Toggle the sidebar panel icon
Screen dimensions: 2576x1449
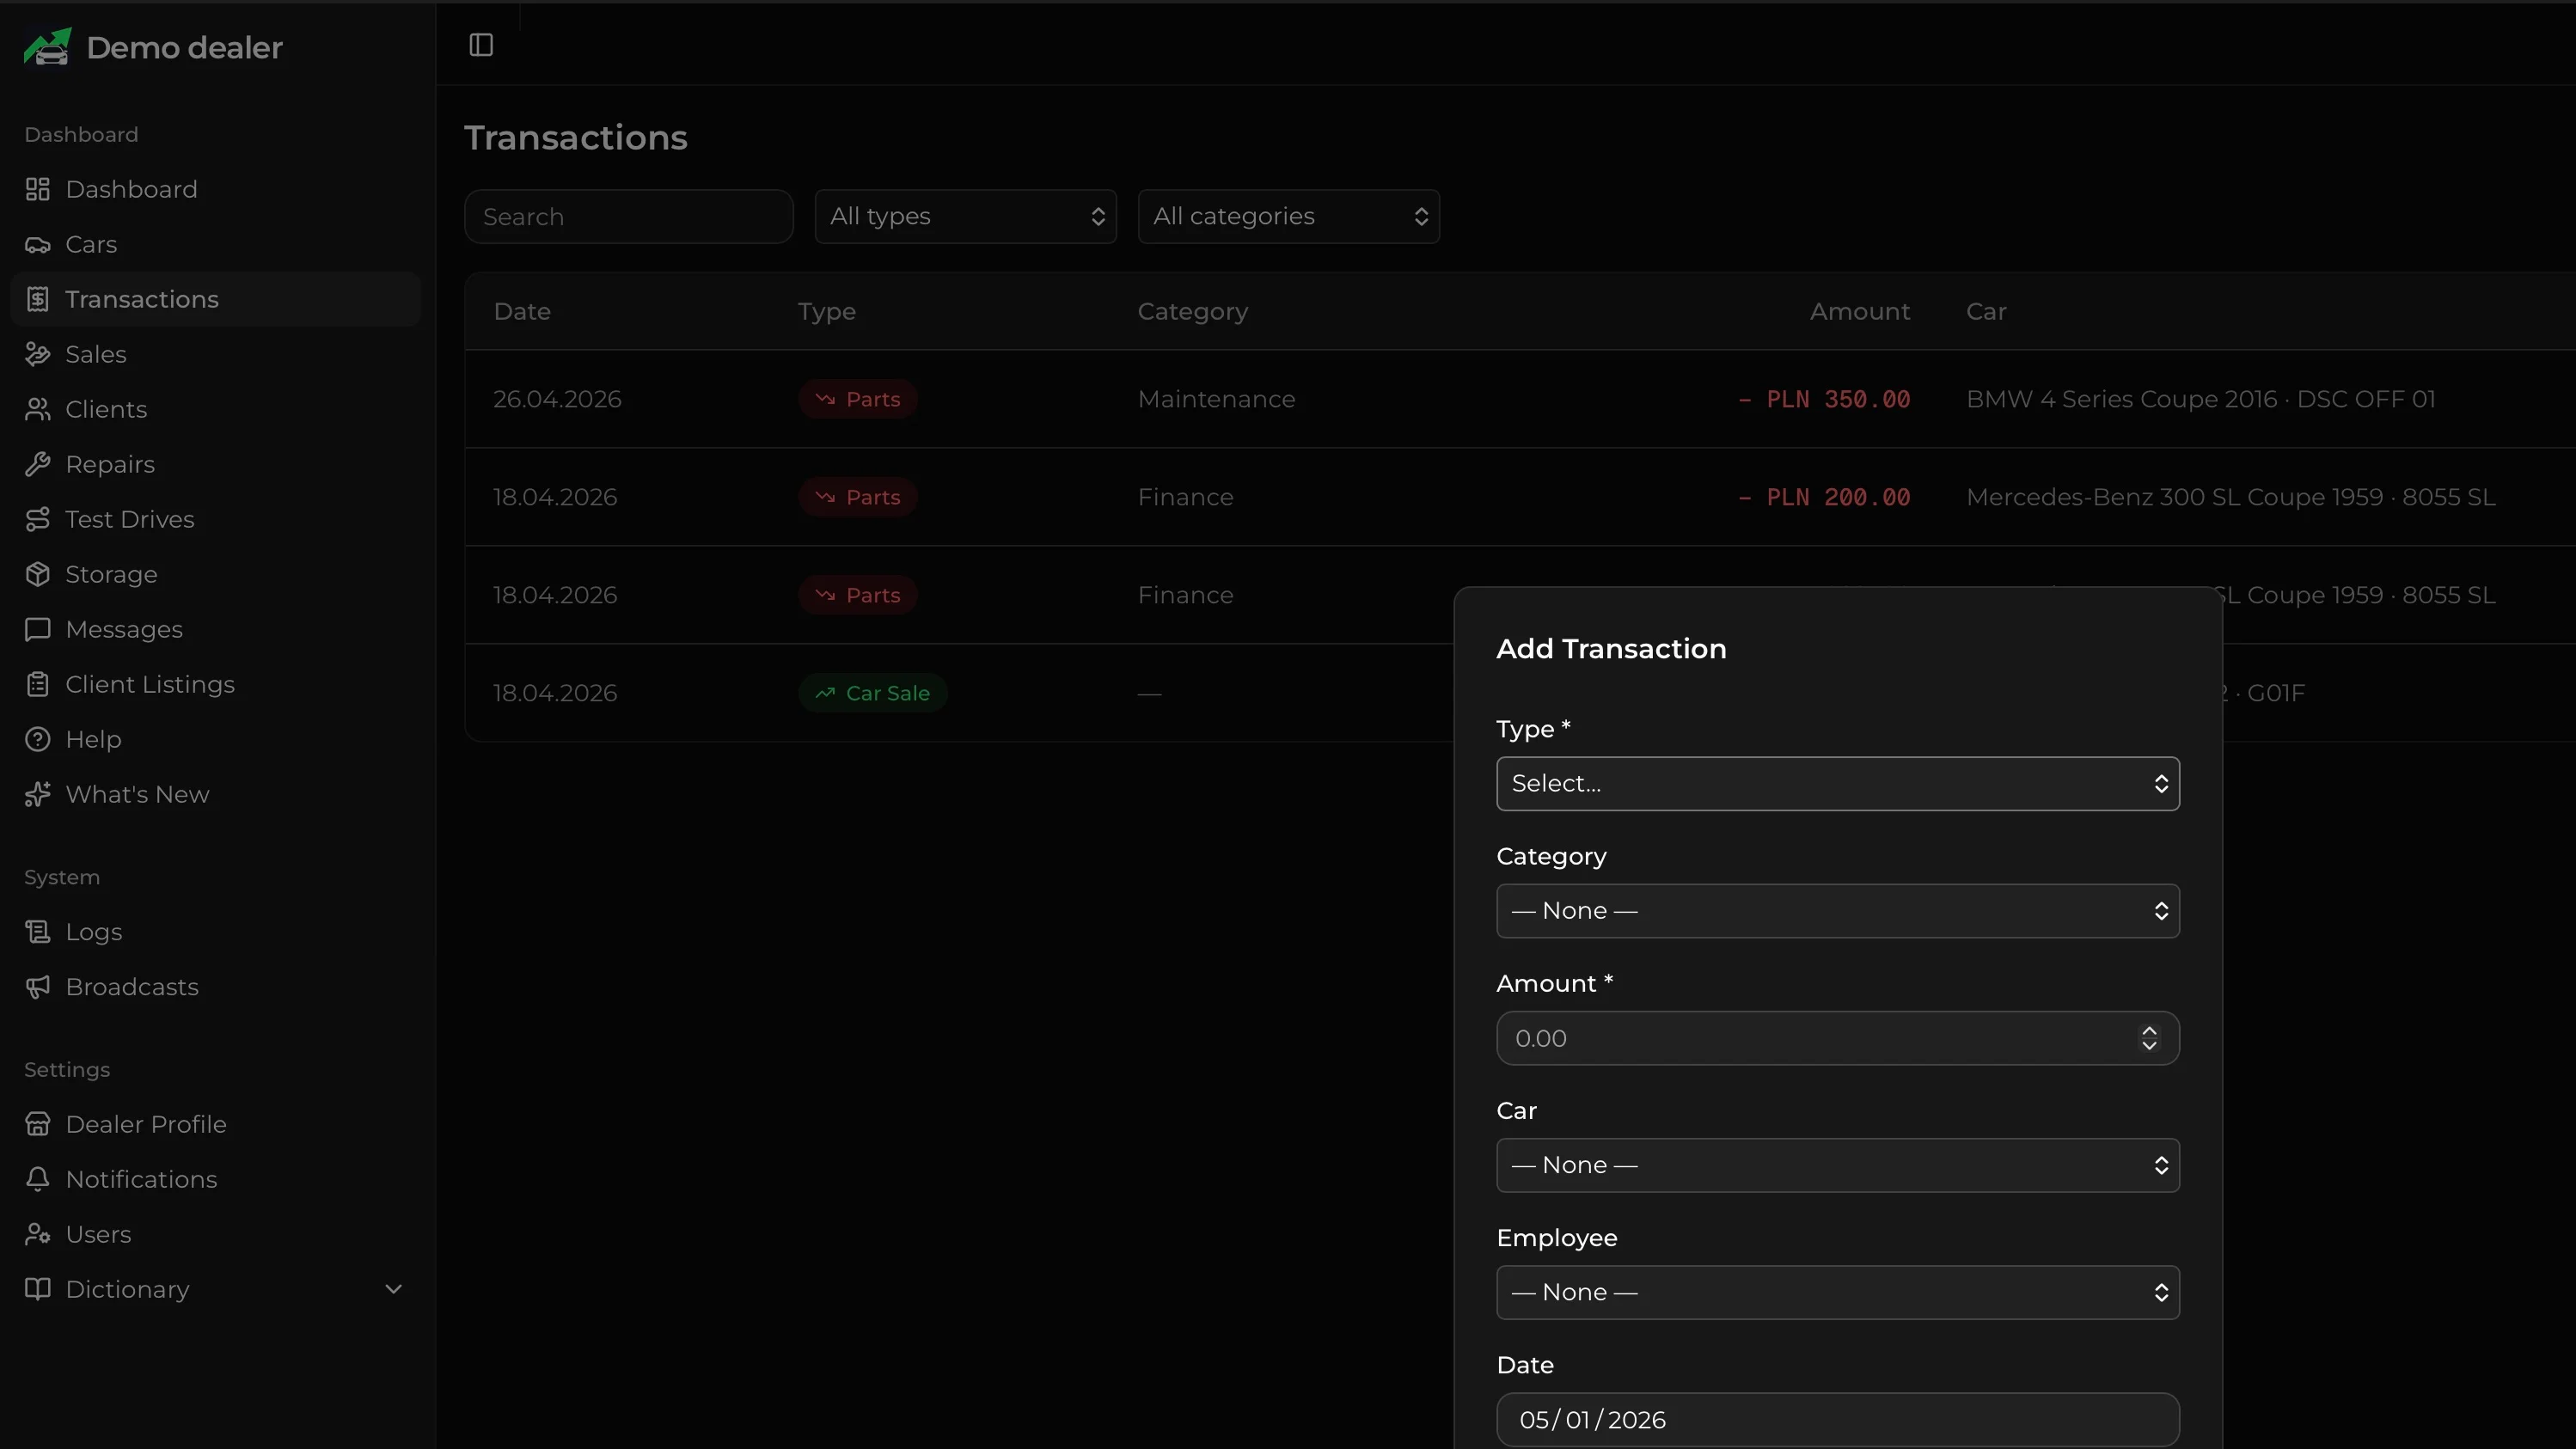(481, 45)
